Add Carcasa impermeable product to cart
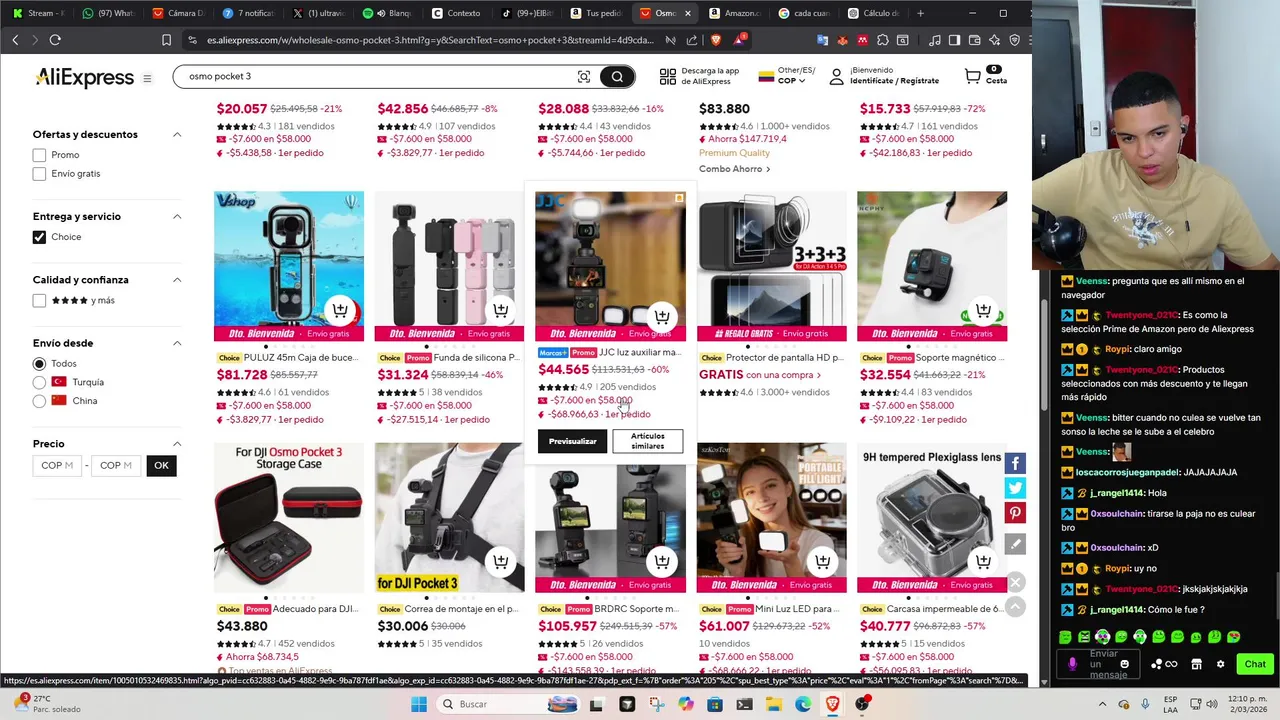The height and width of the screenshot is (720, 1280). coord(984,562)
